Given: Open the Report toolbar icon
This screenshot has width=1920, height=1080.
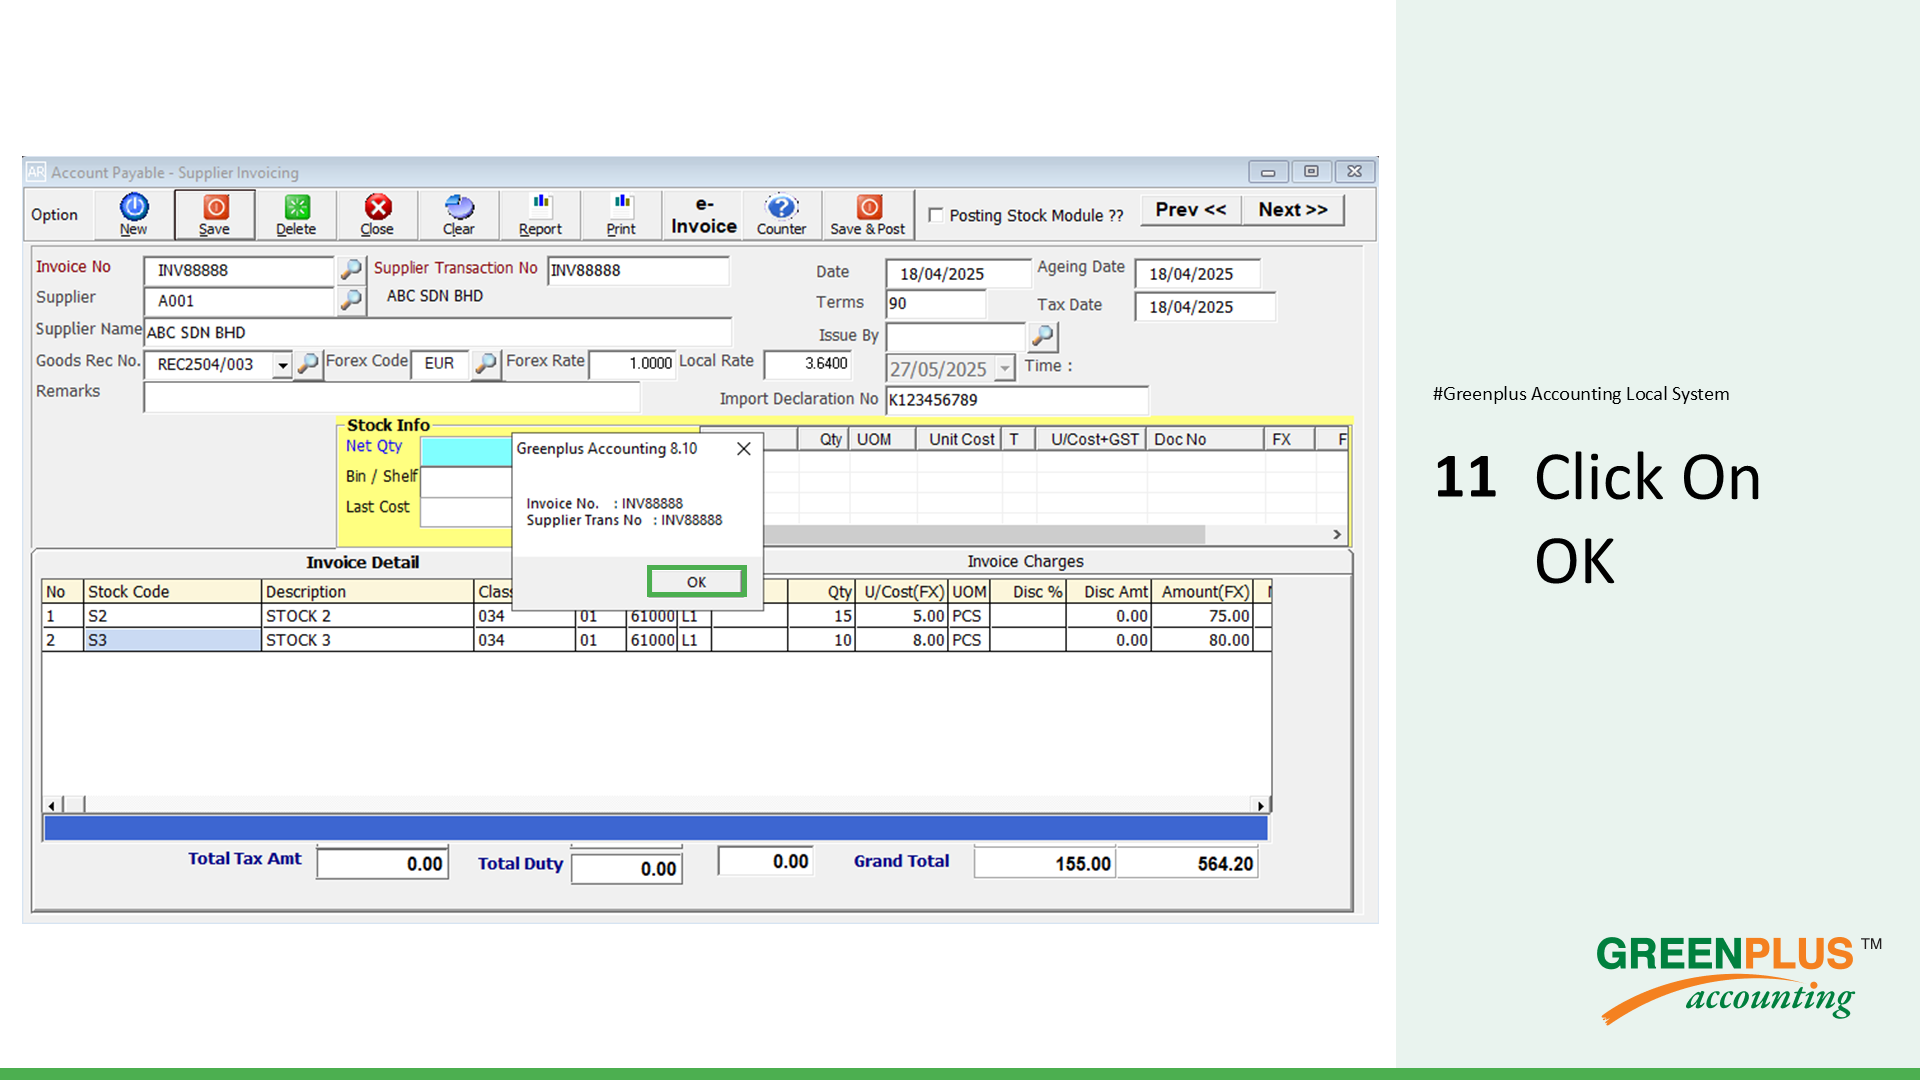Looking at the screenshot, I should click(540, 215).
